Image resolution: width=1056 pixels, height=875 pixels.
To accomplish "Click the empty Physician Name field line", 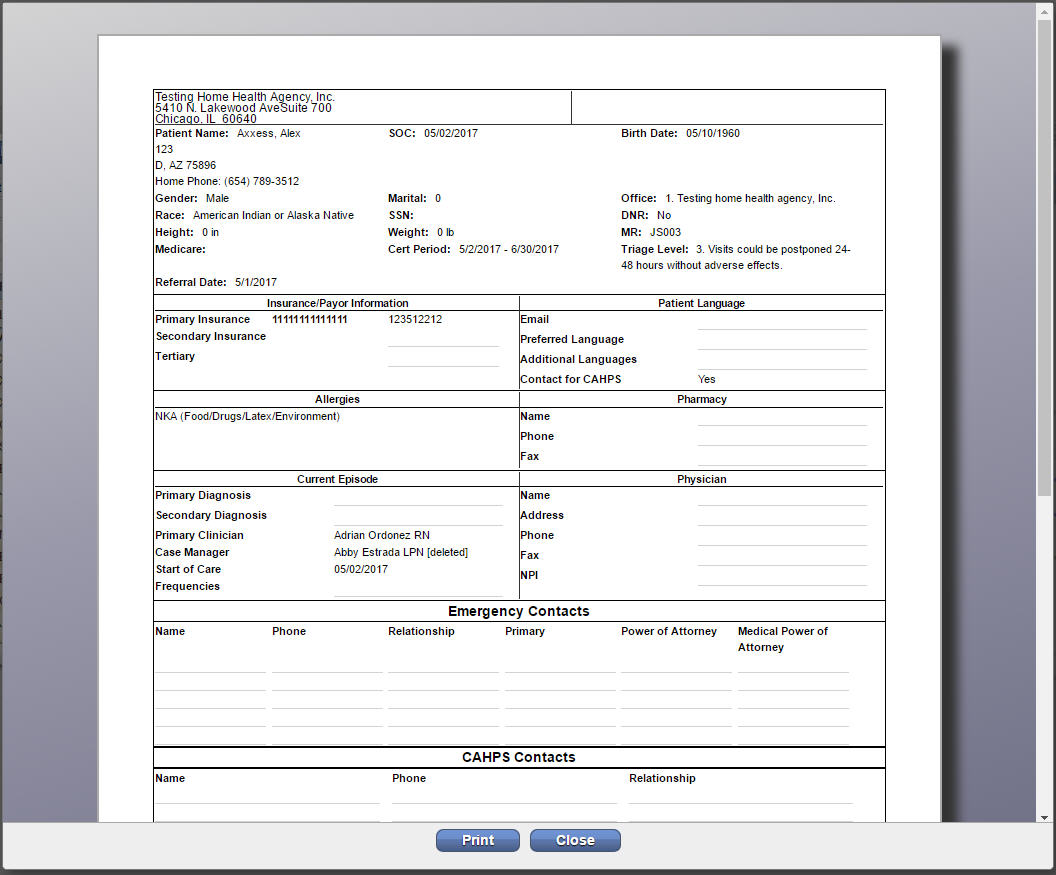I will [x=782, y=498].
